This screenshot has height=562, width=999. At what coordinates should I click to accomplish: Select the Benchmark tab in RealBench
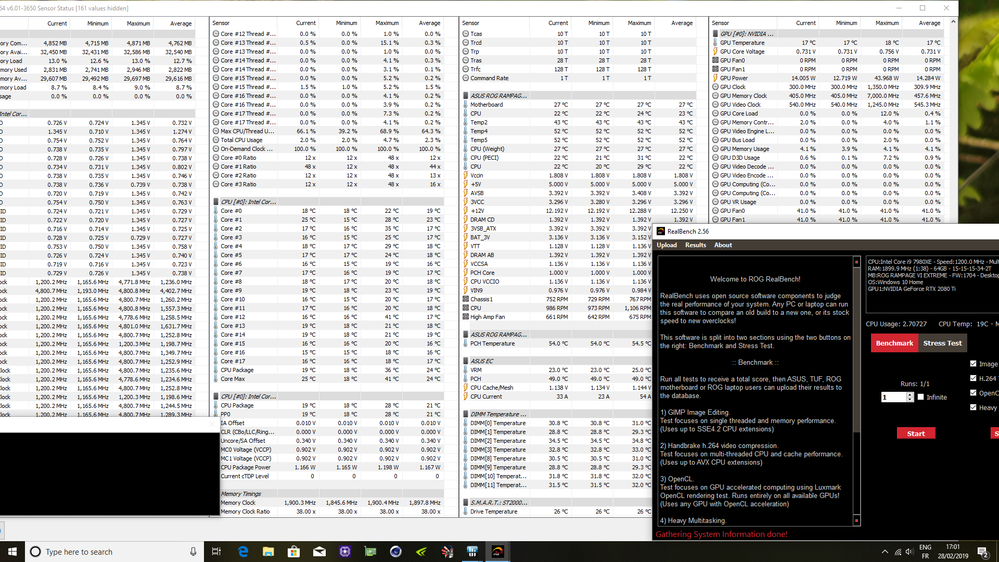pyautogui.click(x=894, y=343)
